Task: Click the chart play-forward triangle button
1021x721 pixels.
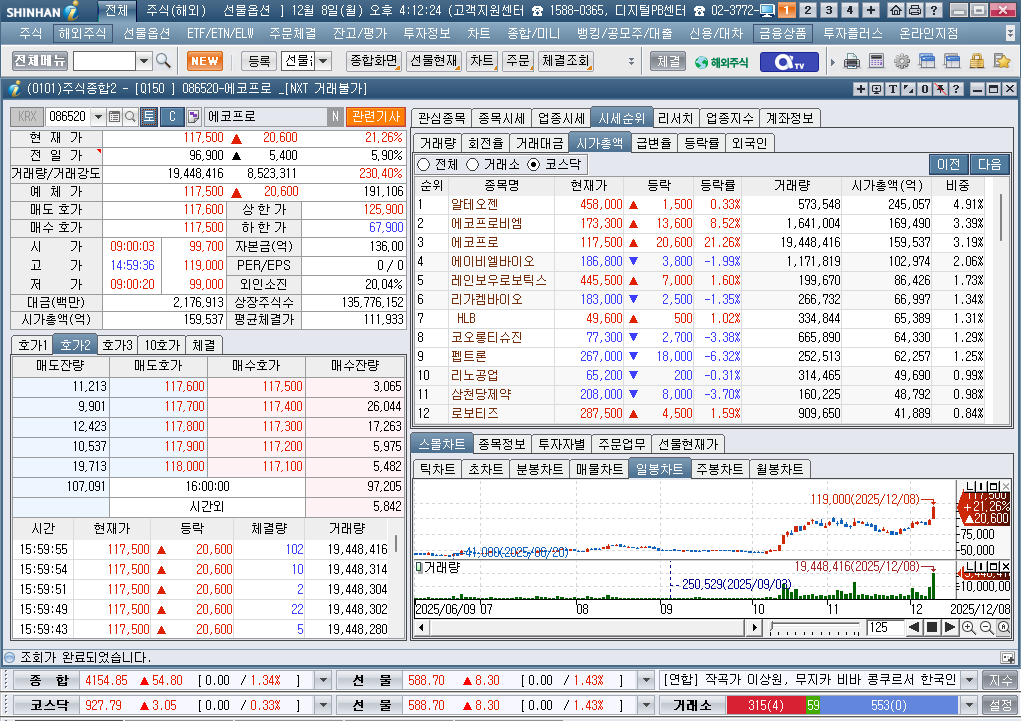Action: coord(949,628)
